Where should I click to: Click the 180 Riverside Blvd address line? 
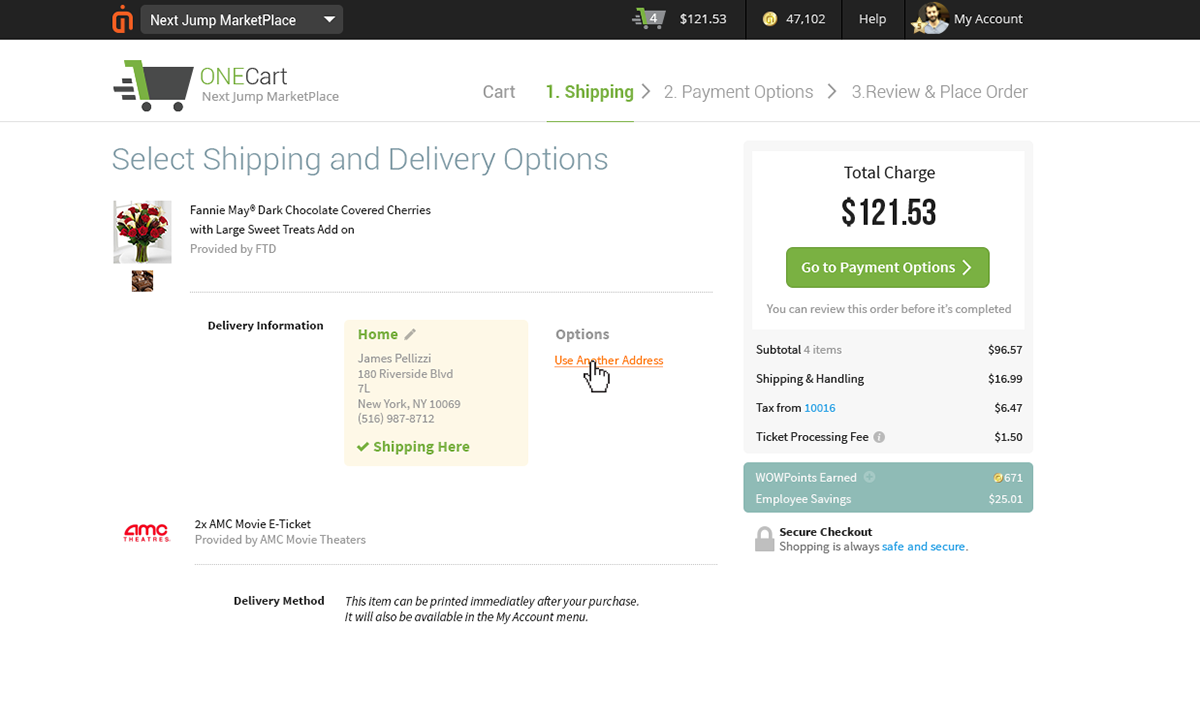click(405, 374)
